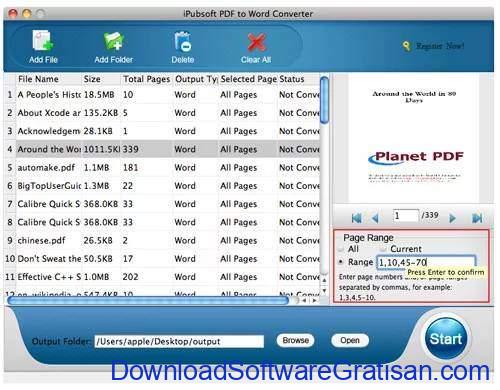Click Word output type for automake.pdf
Viewport: 500px width, 390px height.
pos(185,168)
